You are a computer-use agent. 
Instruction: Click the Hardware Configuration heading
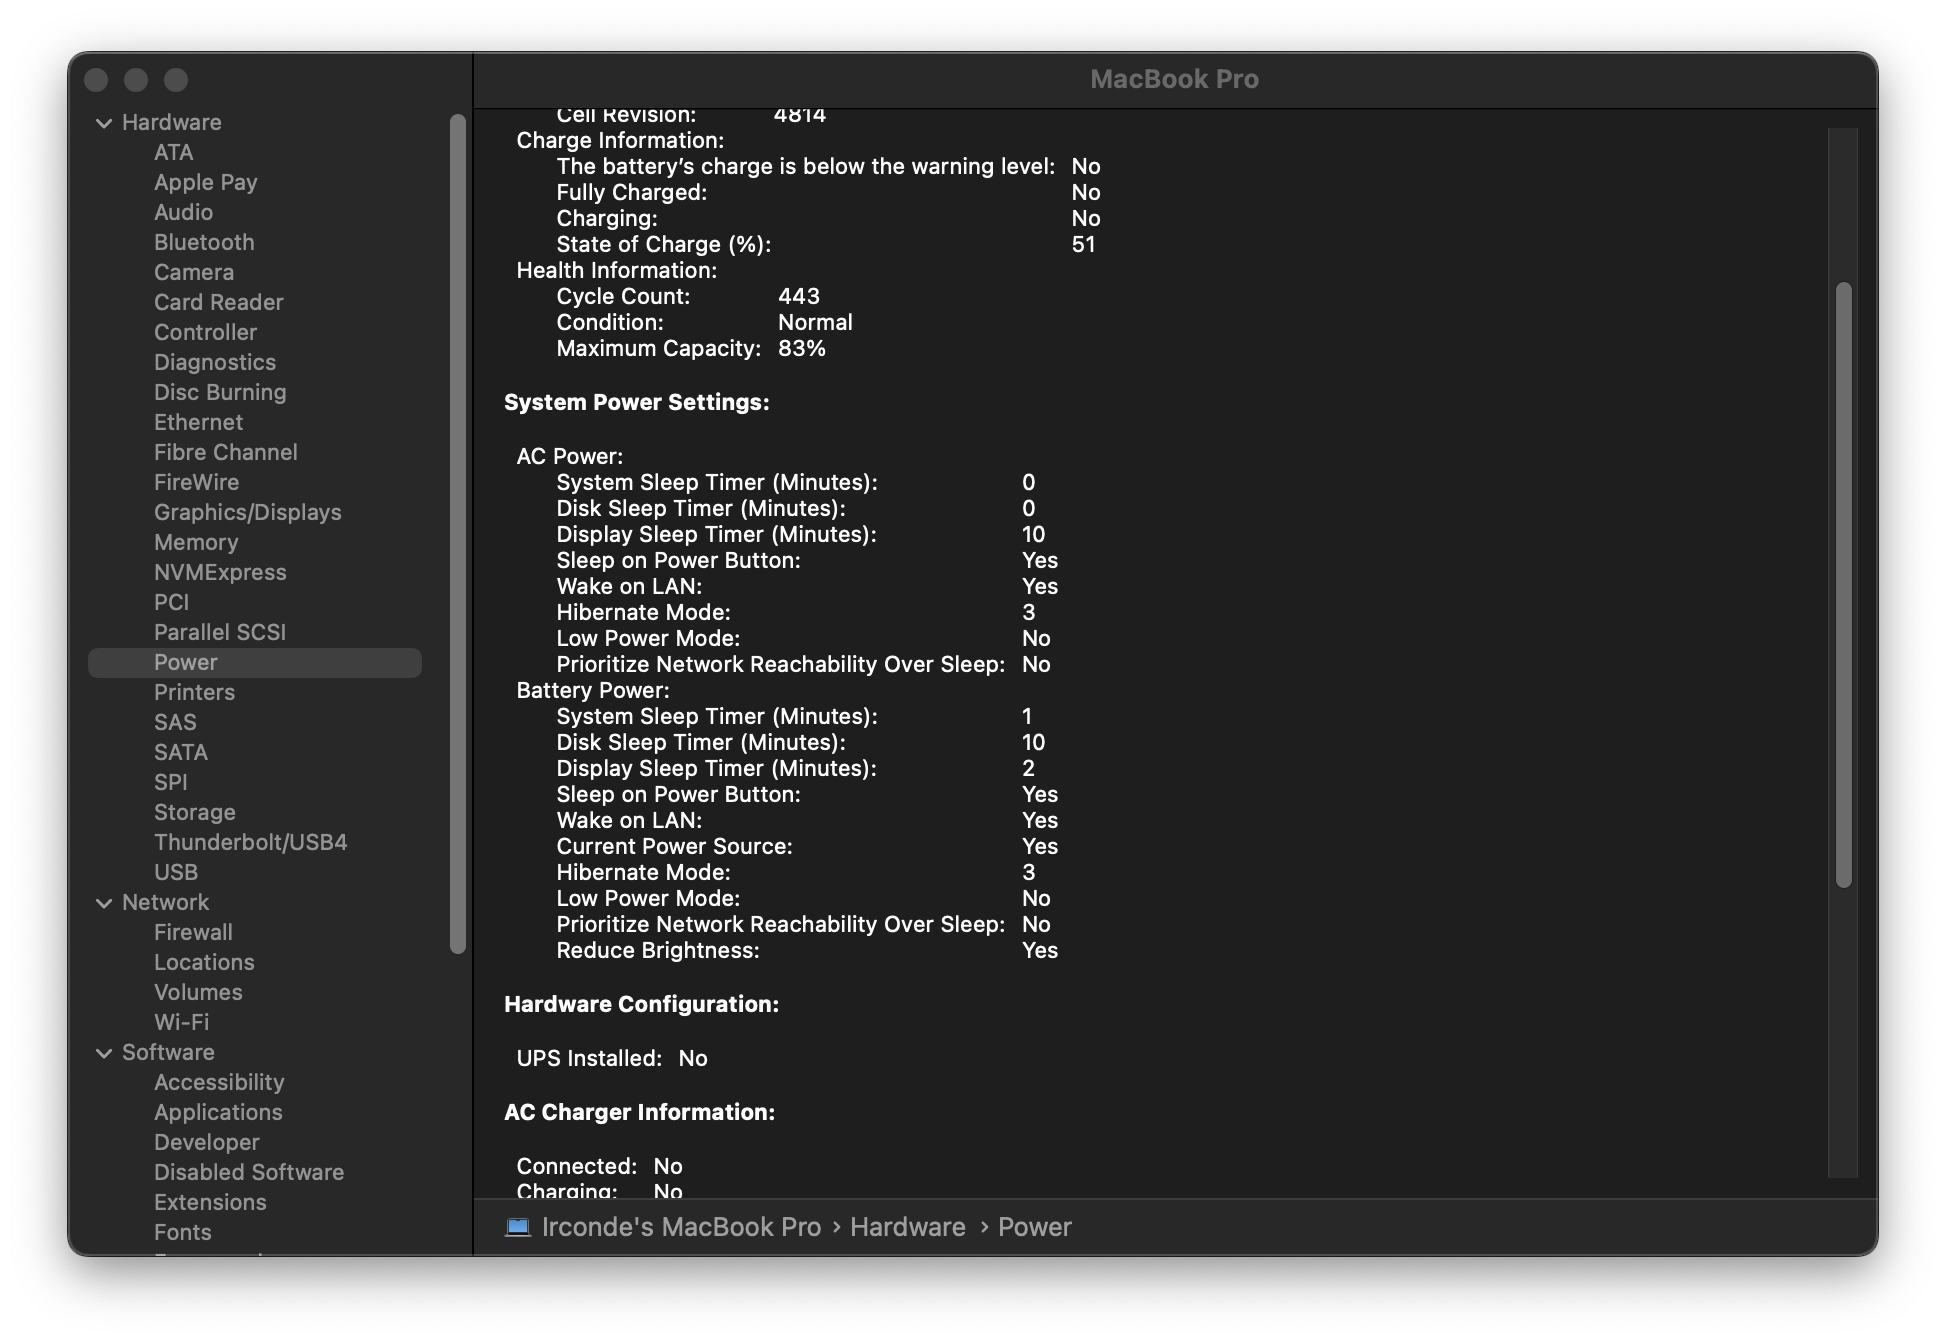coord(642,1004)
